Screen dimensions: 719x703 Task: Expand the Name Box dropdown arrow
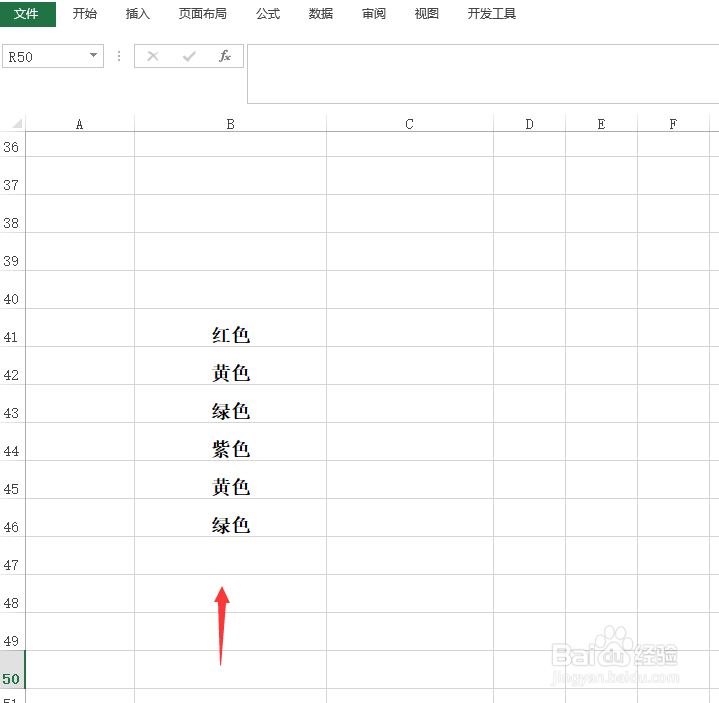coord(94,55)
